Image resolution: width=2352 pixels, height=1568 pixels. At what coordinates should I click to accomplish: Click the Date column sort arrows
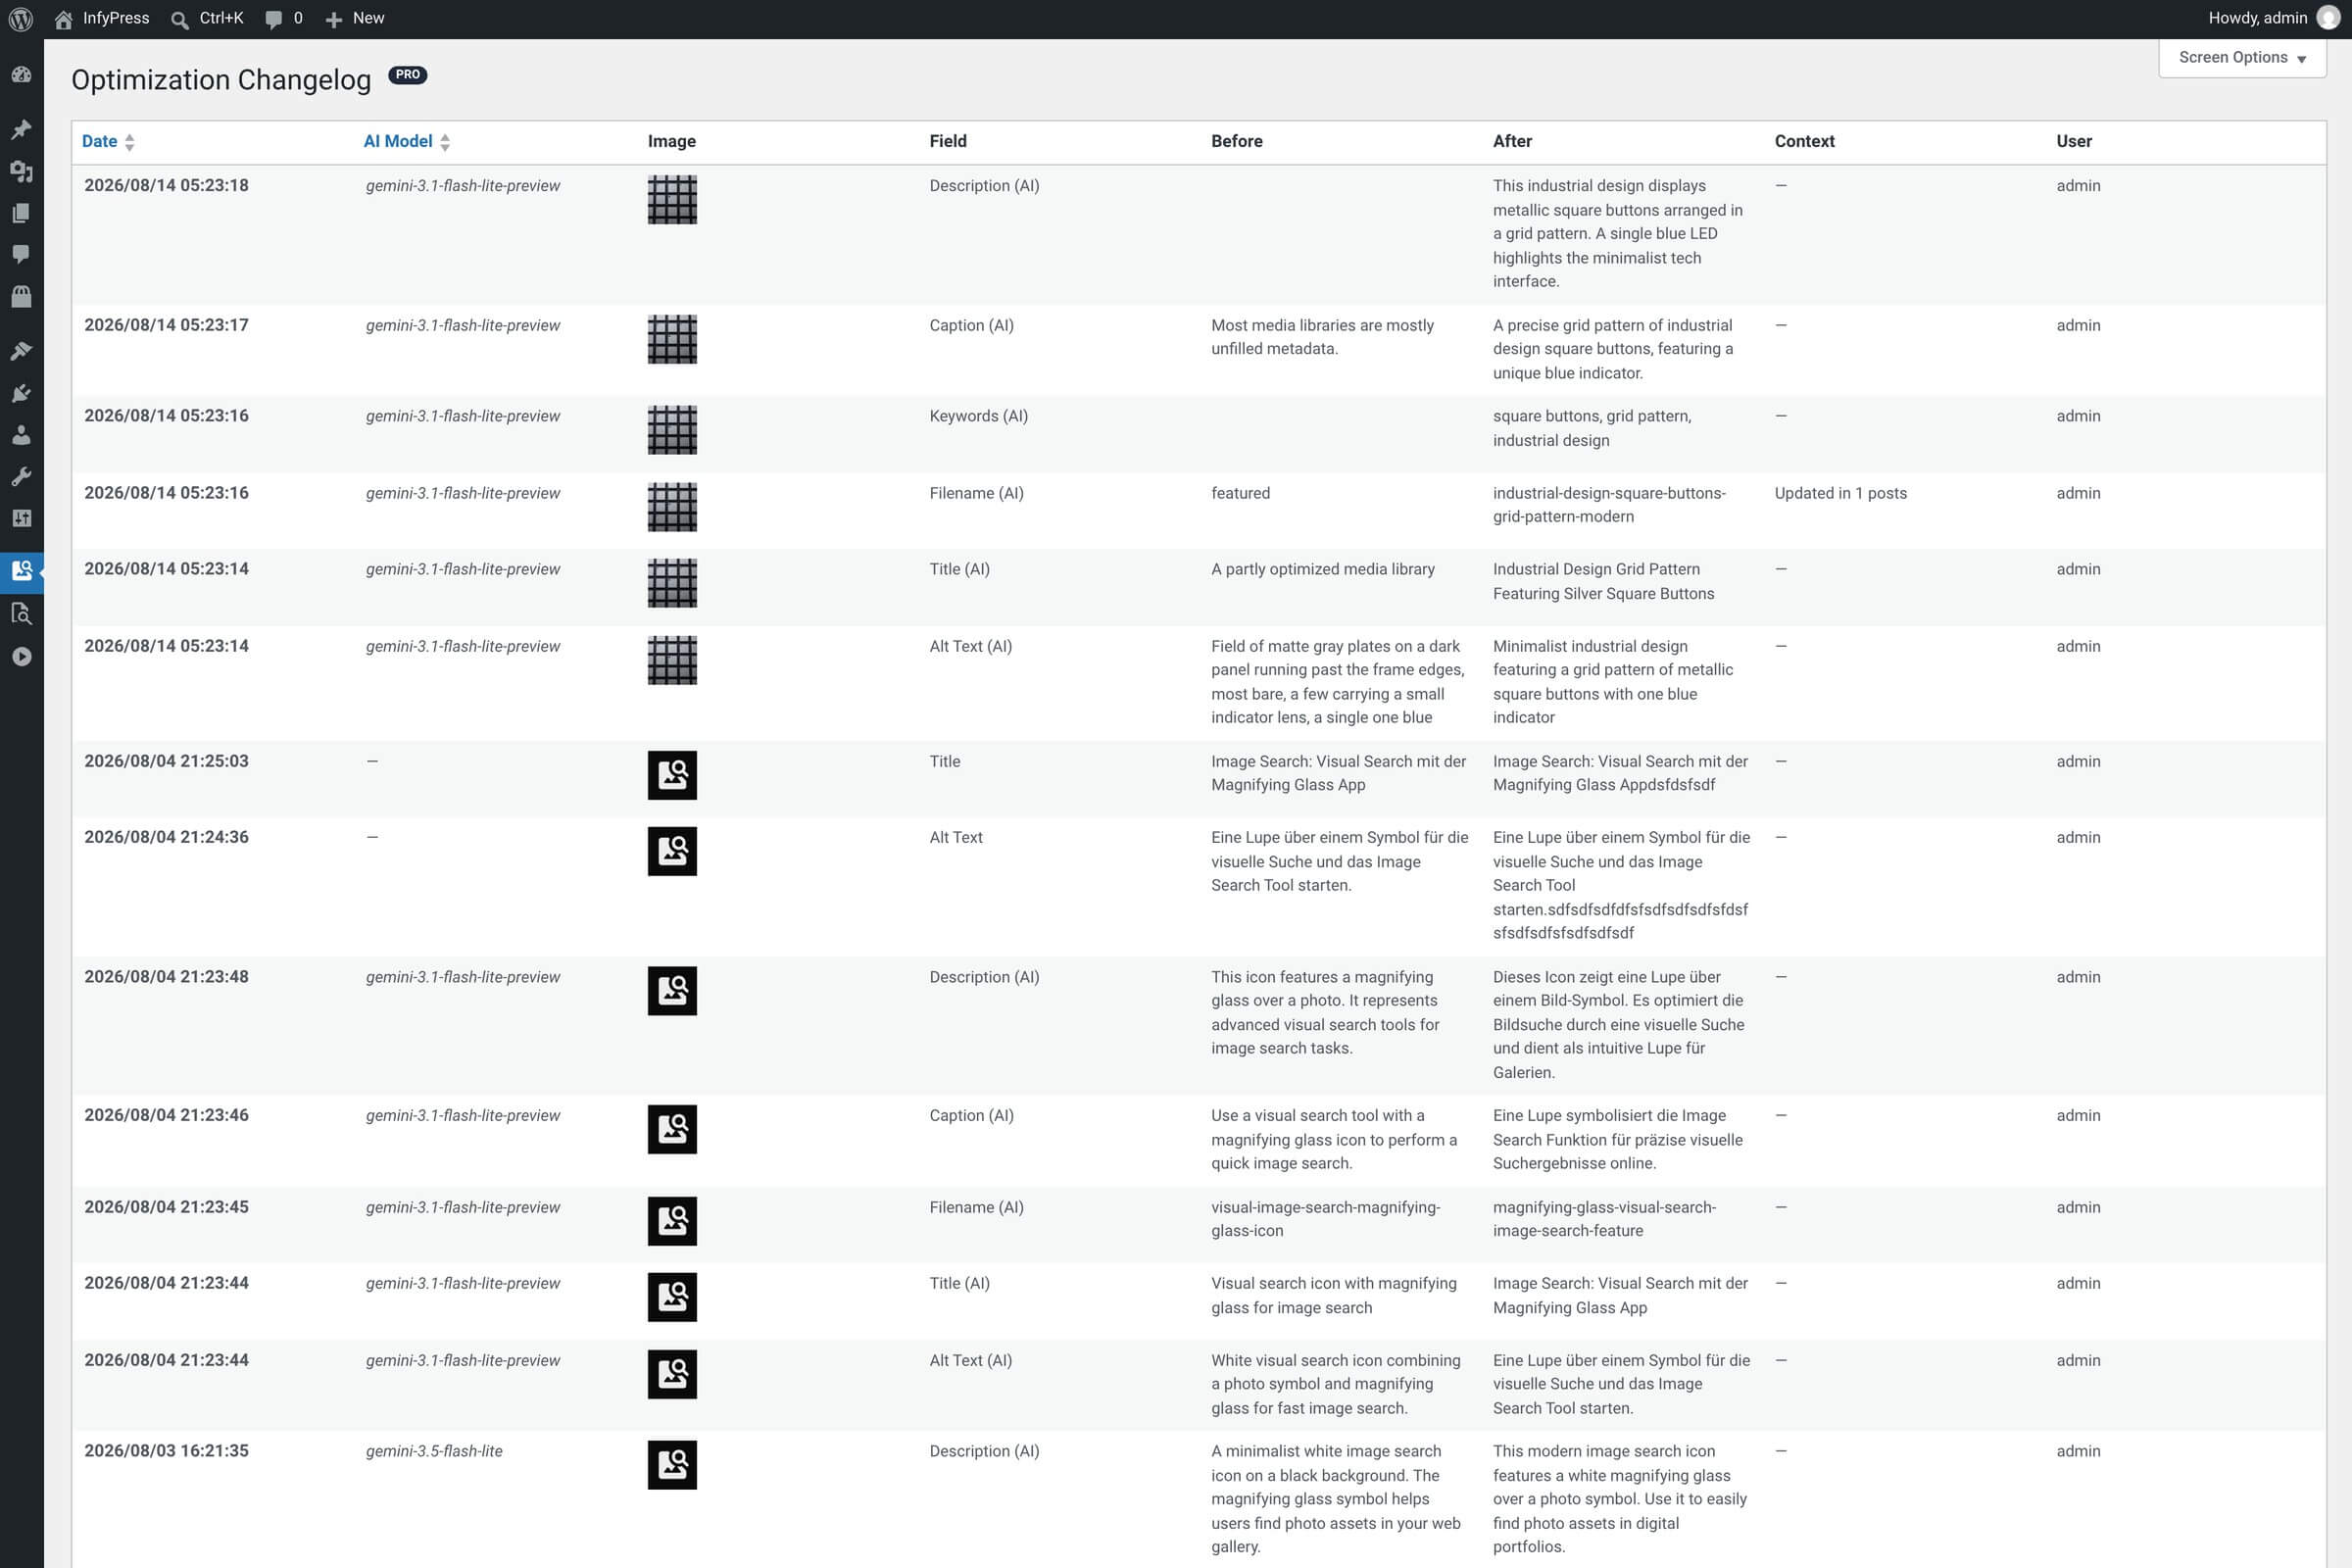tap(130, 142)
